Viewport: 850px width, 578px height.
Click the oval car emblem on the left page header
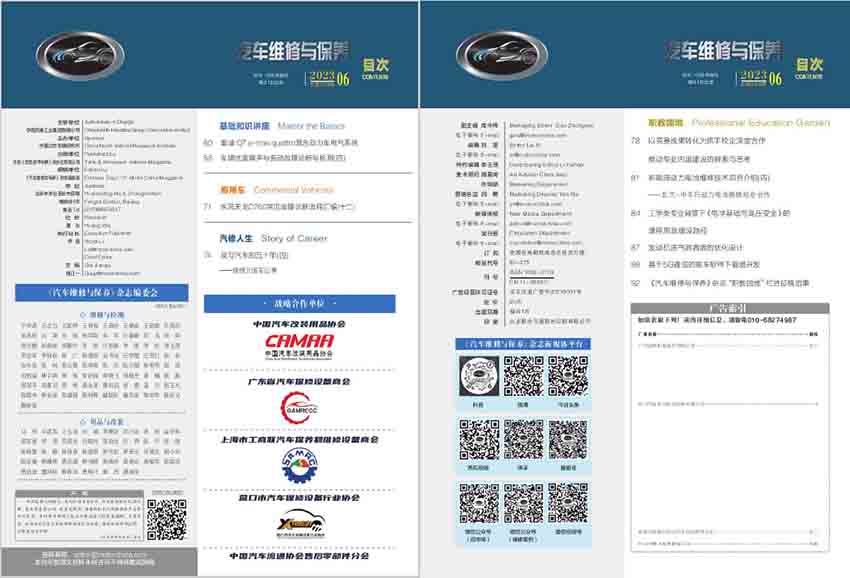[80, 55]
